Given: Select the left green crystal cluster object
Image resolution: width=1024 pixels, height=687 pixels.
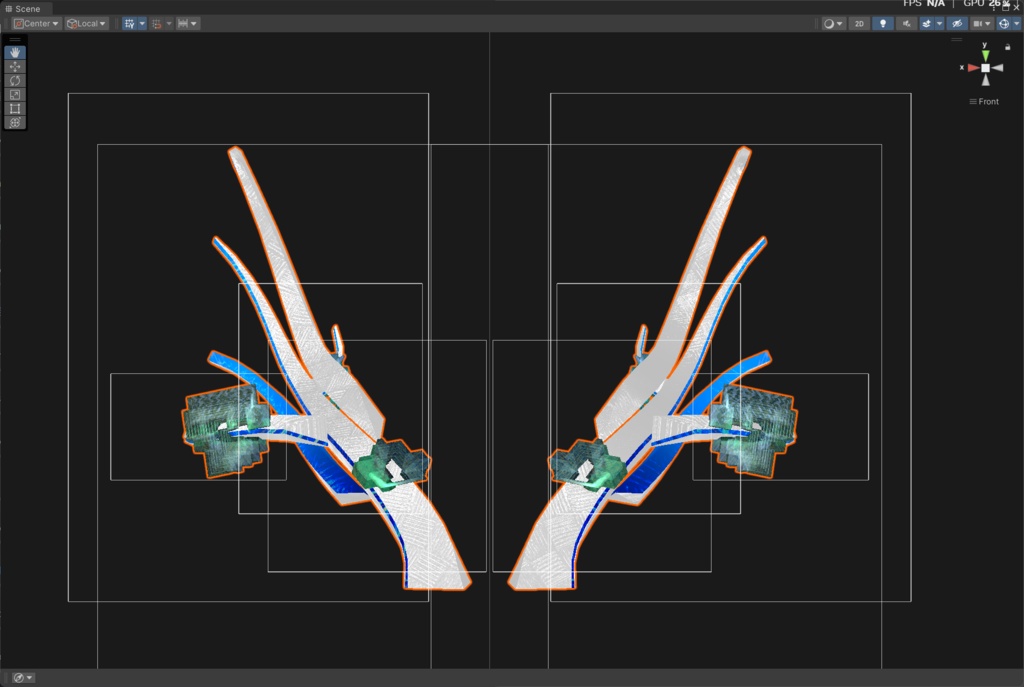Looking at the screenshot, I should pos(225,431).
